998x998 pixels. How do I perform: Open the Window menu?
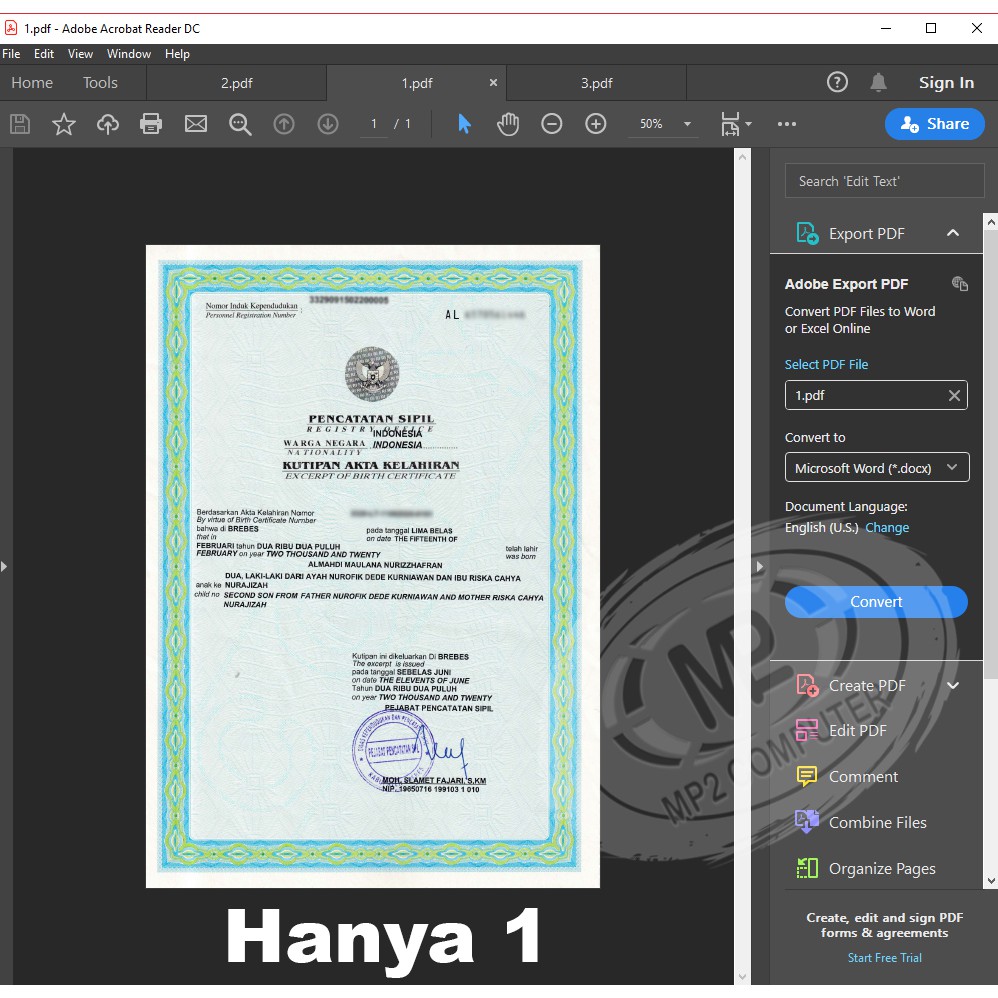click(129, 54)
